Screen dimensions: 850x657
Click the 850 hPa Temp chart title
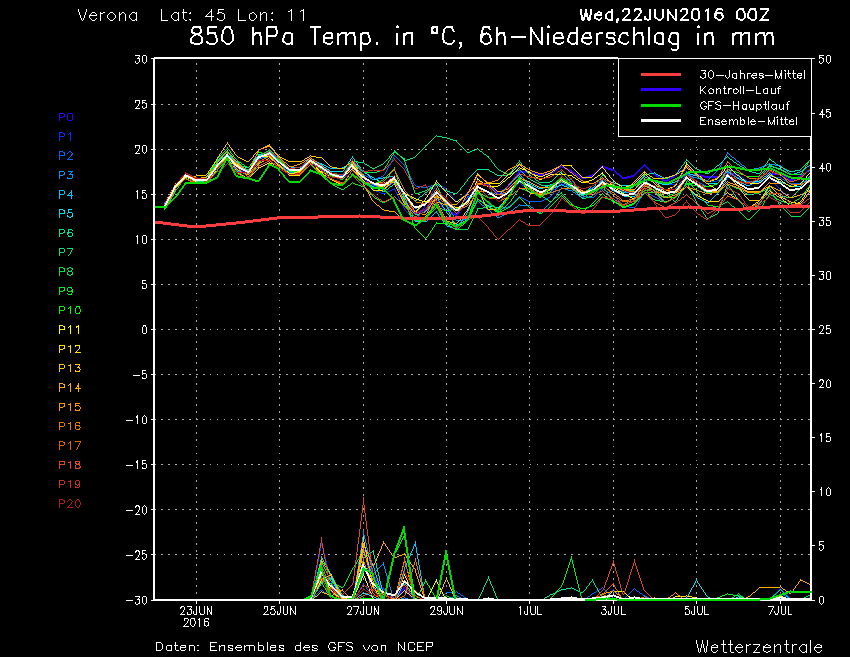(482, 37)
